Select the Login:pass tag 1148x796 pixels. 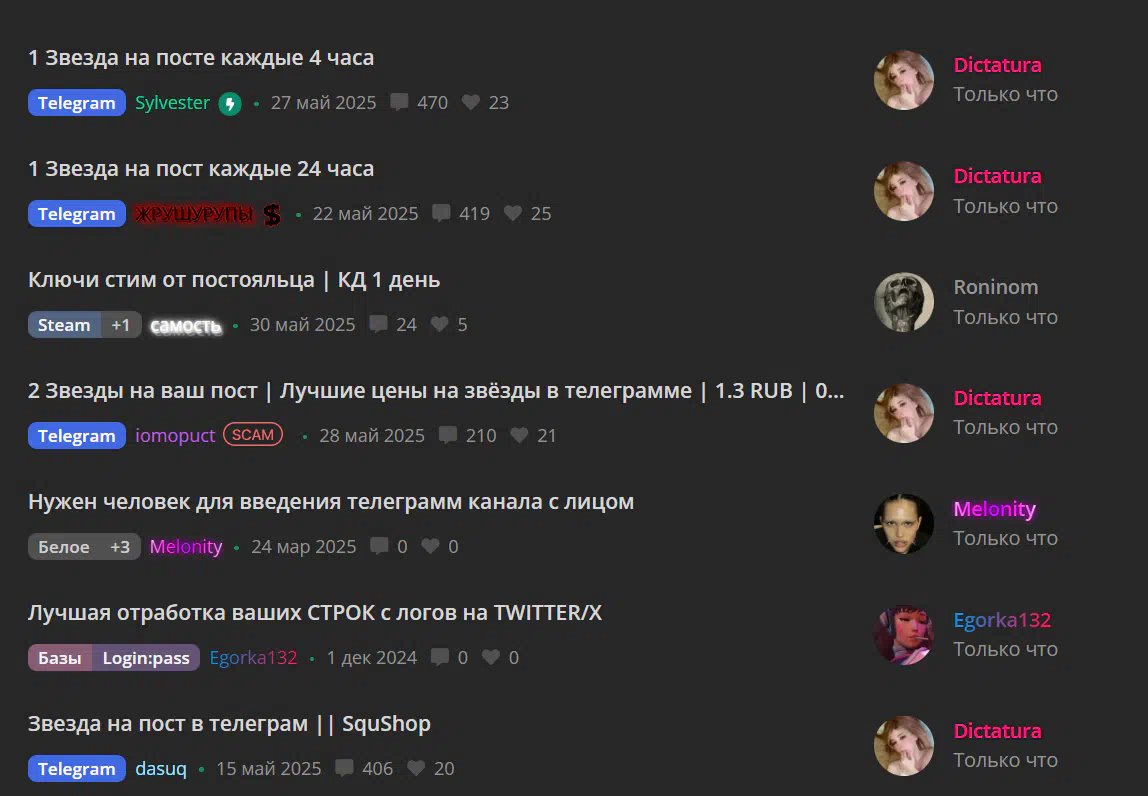tap(146, 658)
